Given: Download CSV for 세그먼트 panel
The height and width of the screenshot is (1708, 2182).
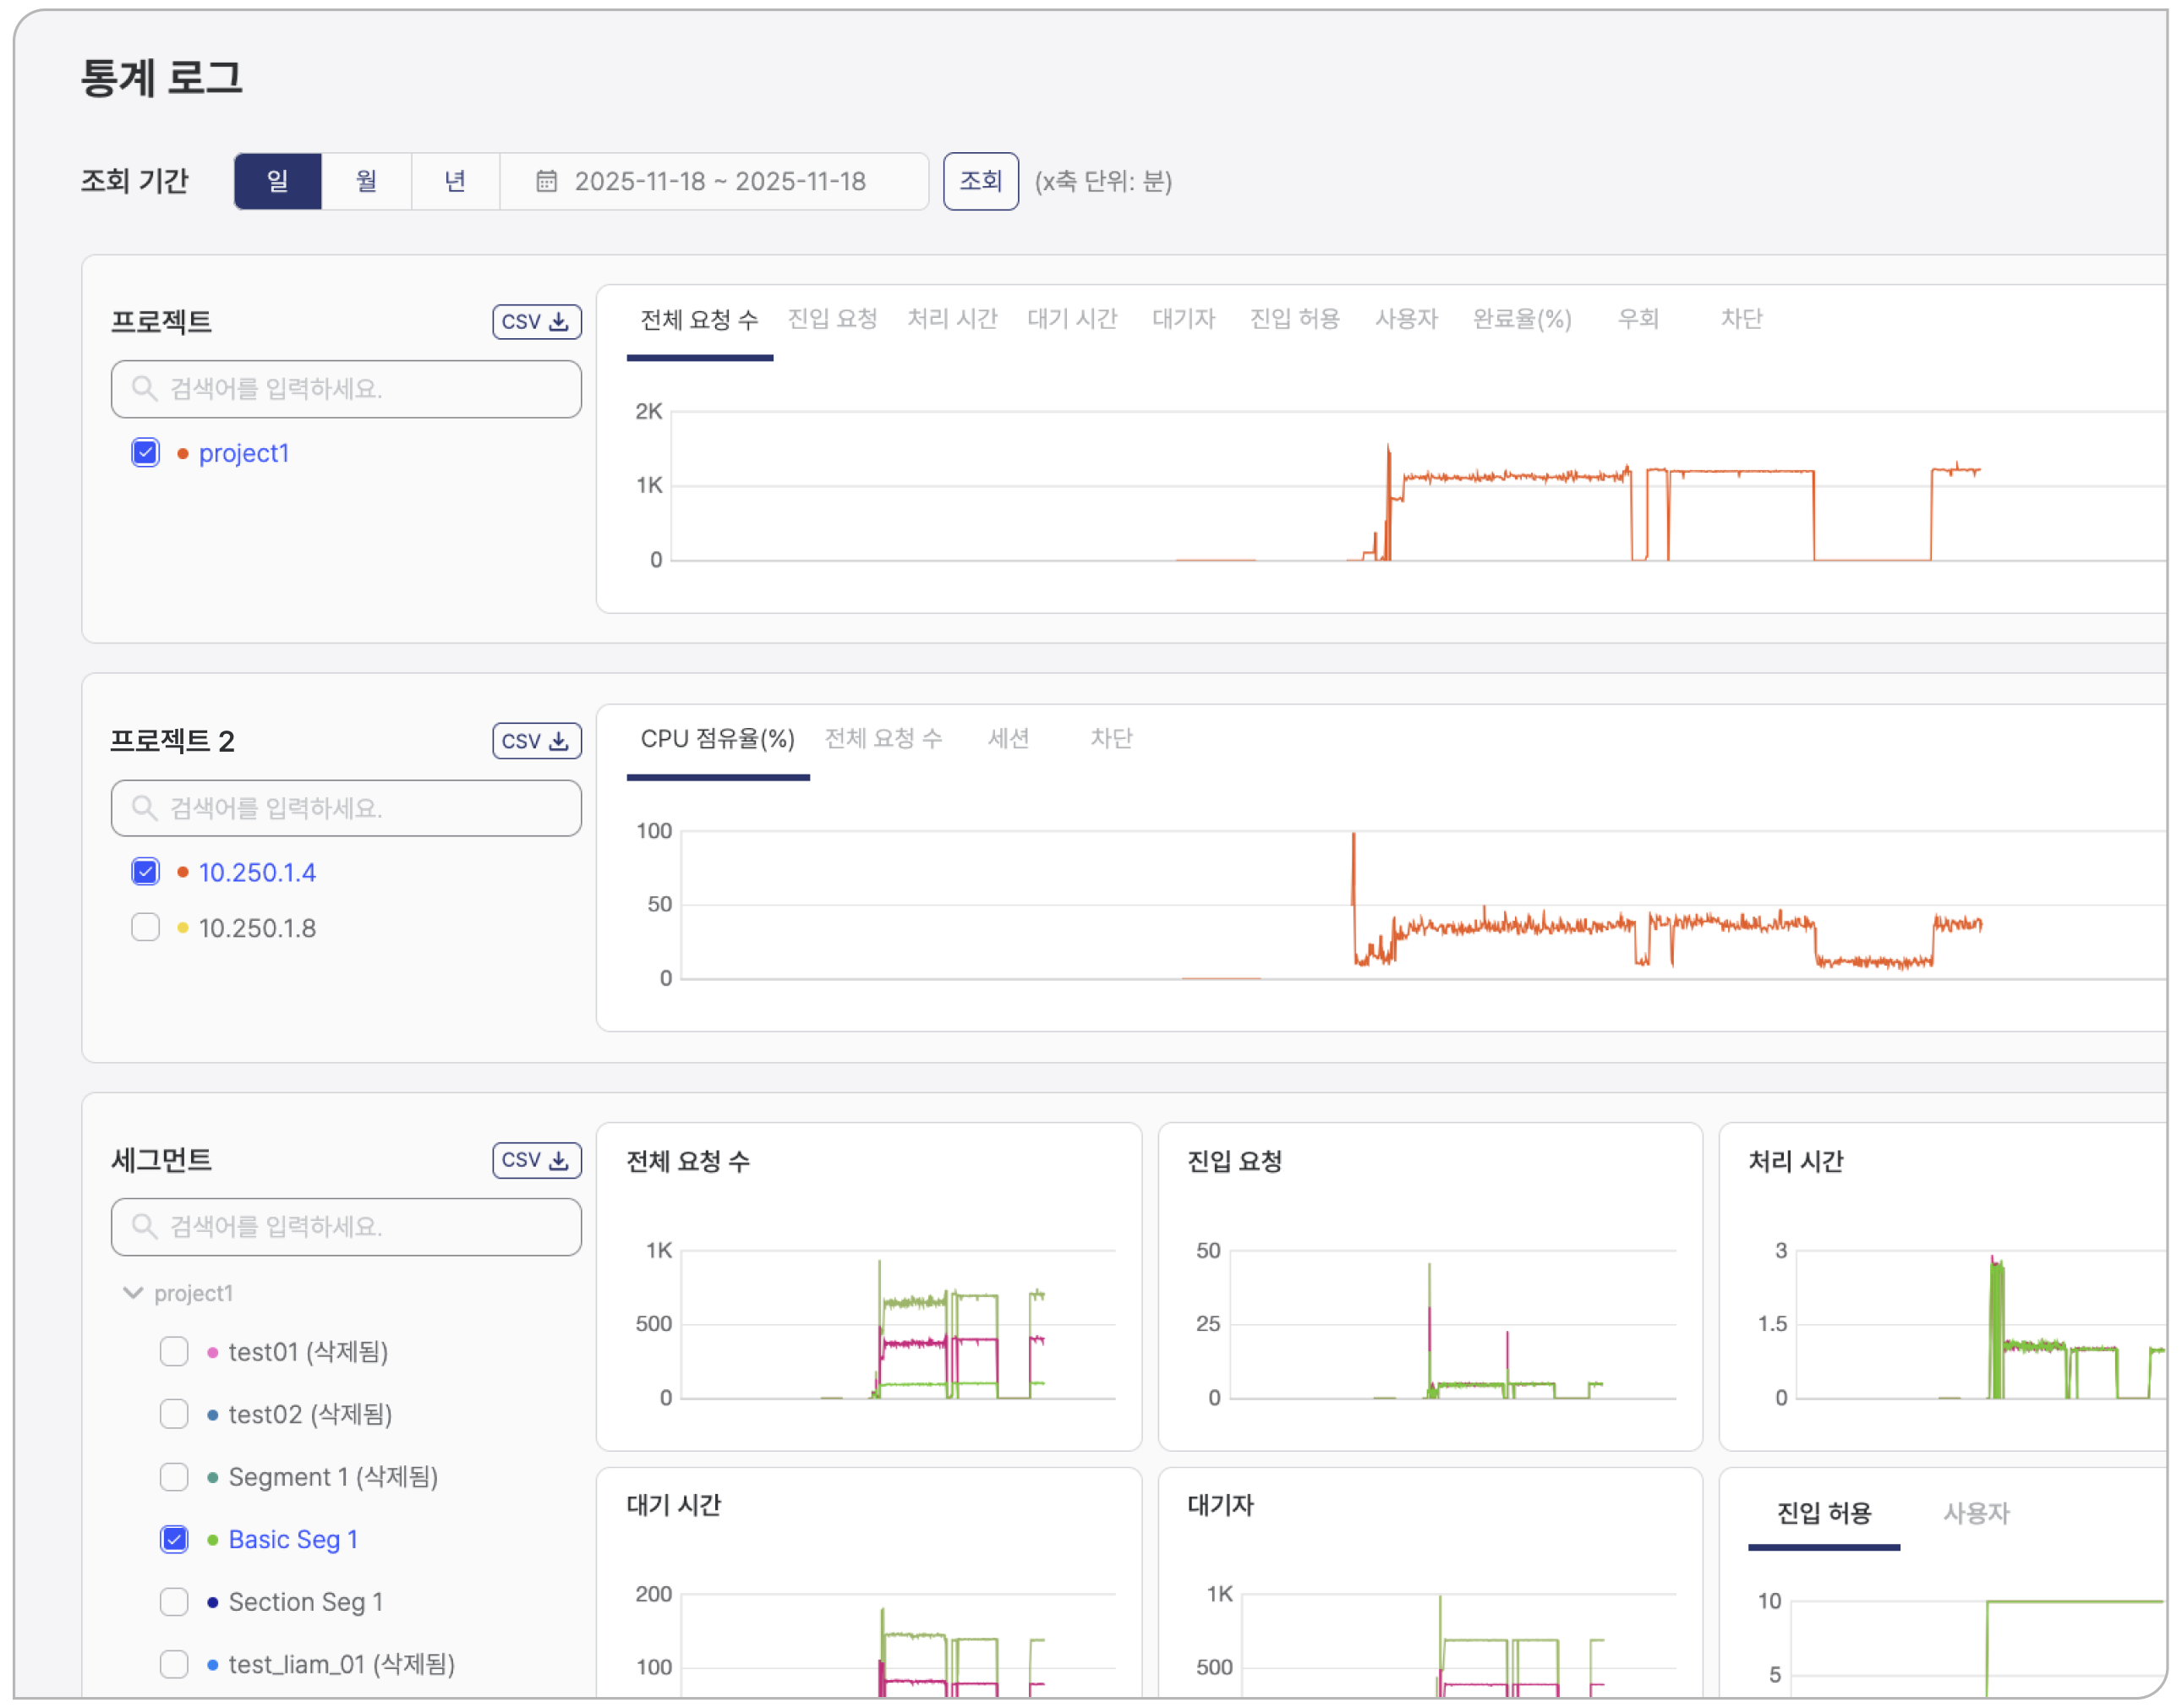Looking at the screenshot, I should click(536, 1159).
